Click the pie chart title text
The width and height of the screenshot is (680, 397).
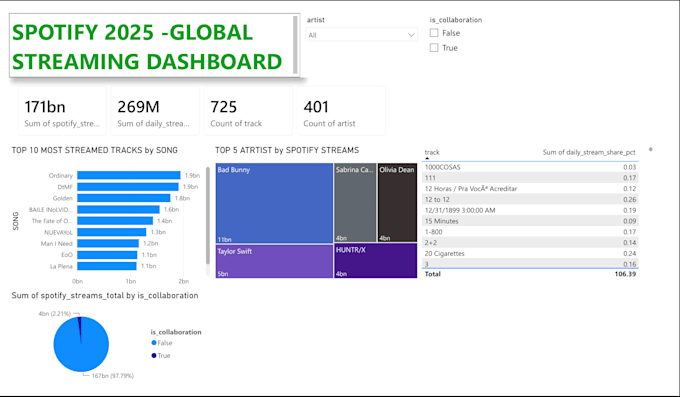pyautogui.click(x=105, y=295)
